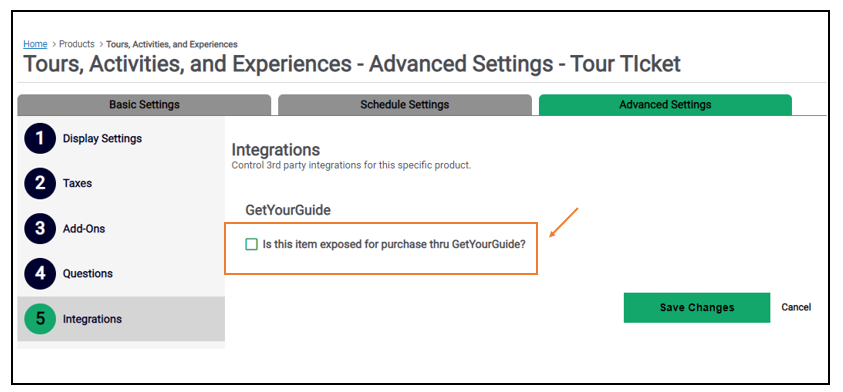Open the Questions section label

pos(88,273)
